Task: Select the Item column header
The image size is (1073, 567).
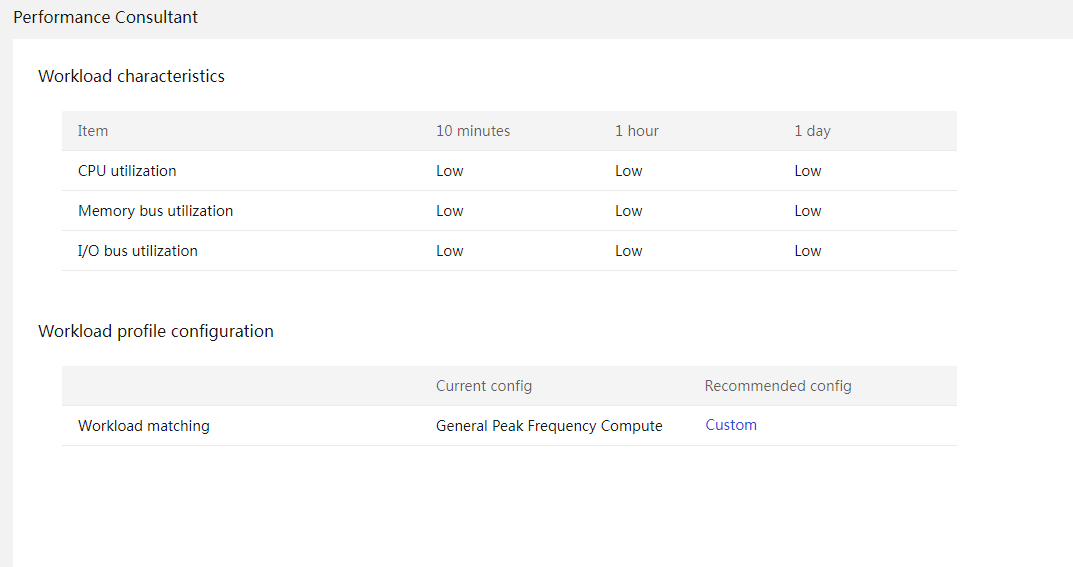Action: (92, 131)
